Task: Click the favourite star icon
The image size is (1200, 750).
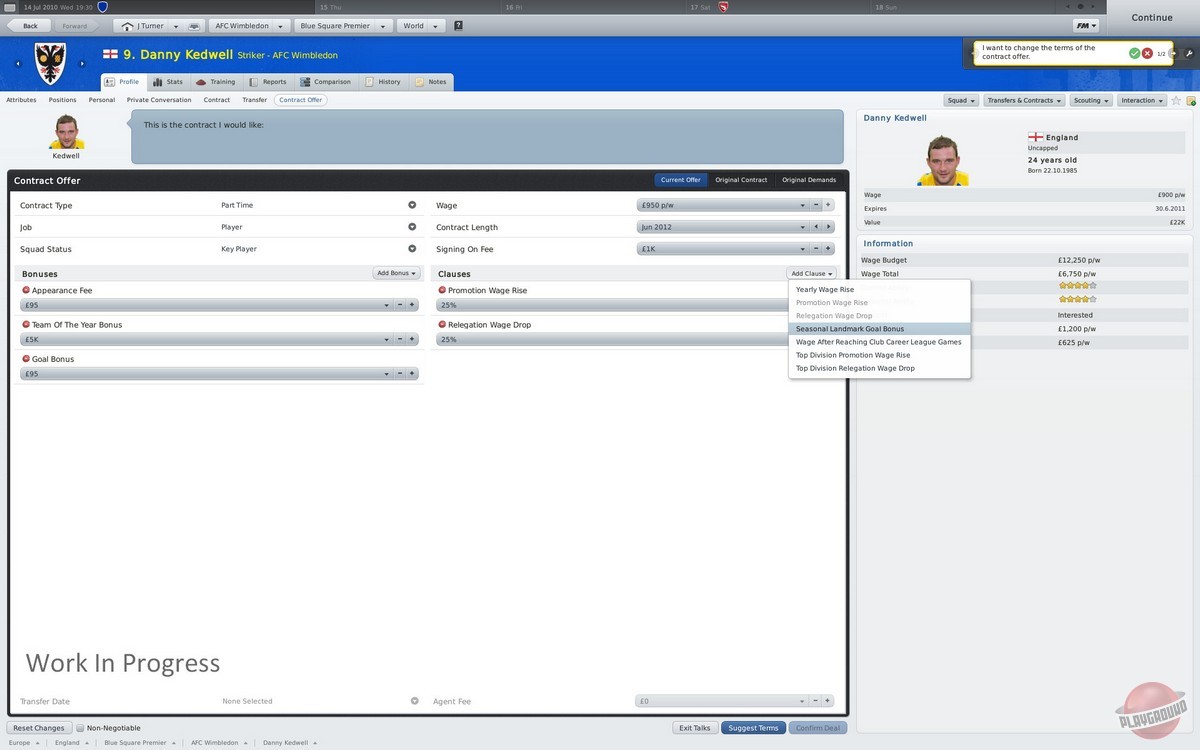Action: (x=1176, y=100)
